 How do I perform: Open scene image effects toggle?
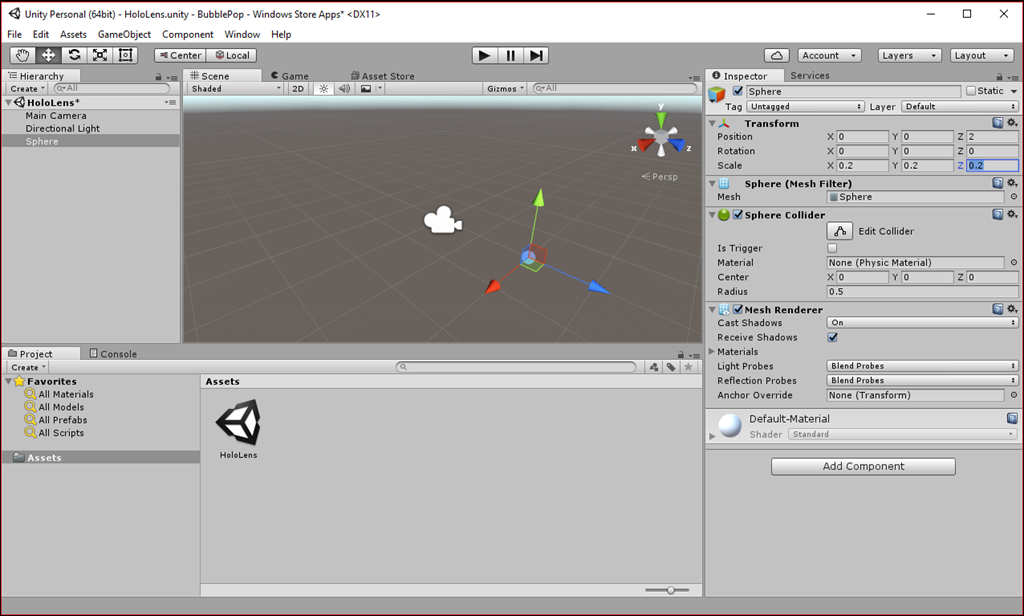pos(366,89)
